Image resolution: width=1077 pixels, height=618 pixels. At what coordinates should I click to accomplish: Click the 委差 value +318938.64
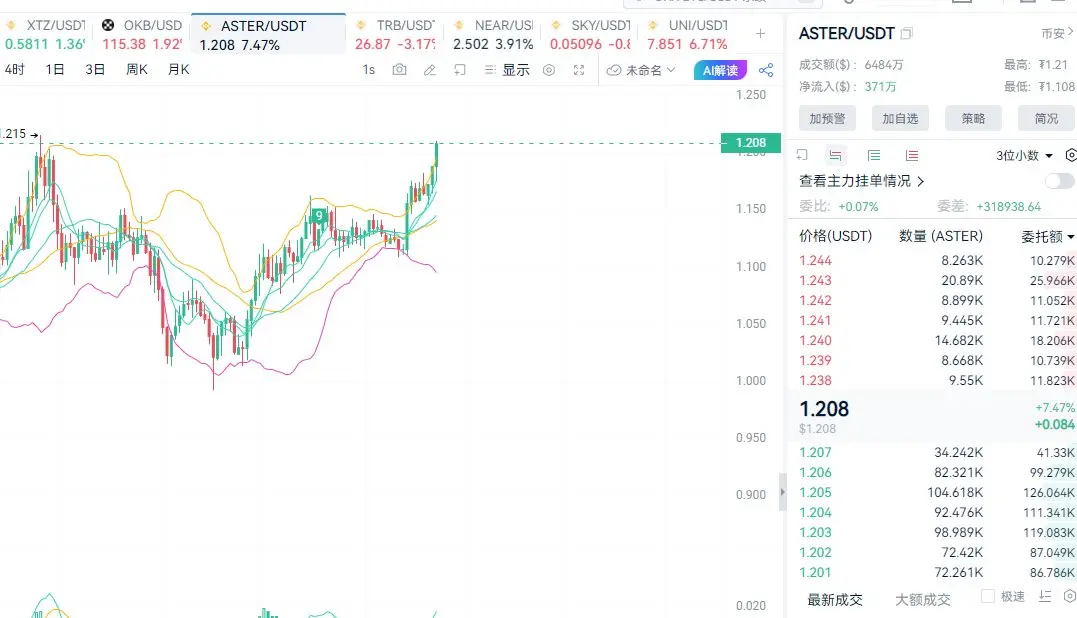coord(1008,207)
